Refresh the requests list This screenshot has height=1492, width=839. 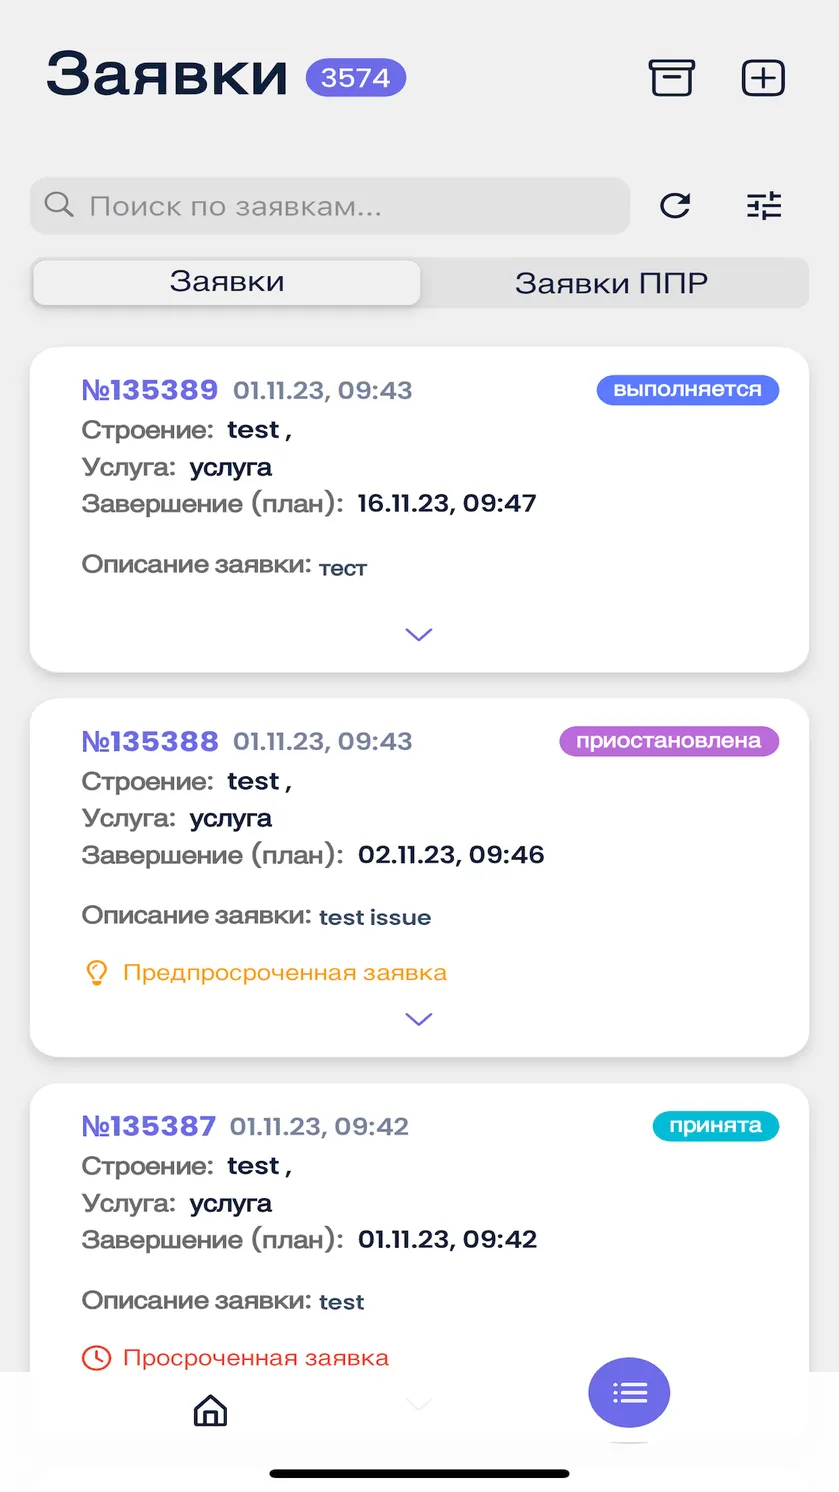(676, 206)
